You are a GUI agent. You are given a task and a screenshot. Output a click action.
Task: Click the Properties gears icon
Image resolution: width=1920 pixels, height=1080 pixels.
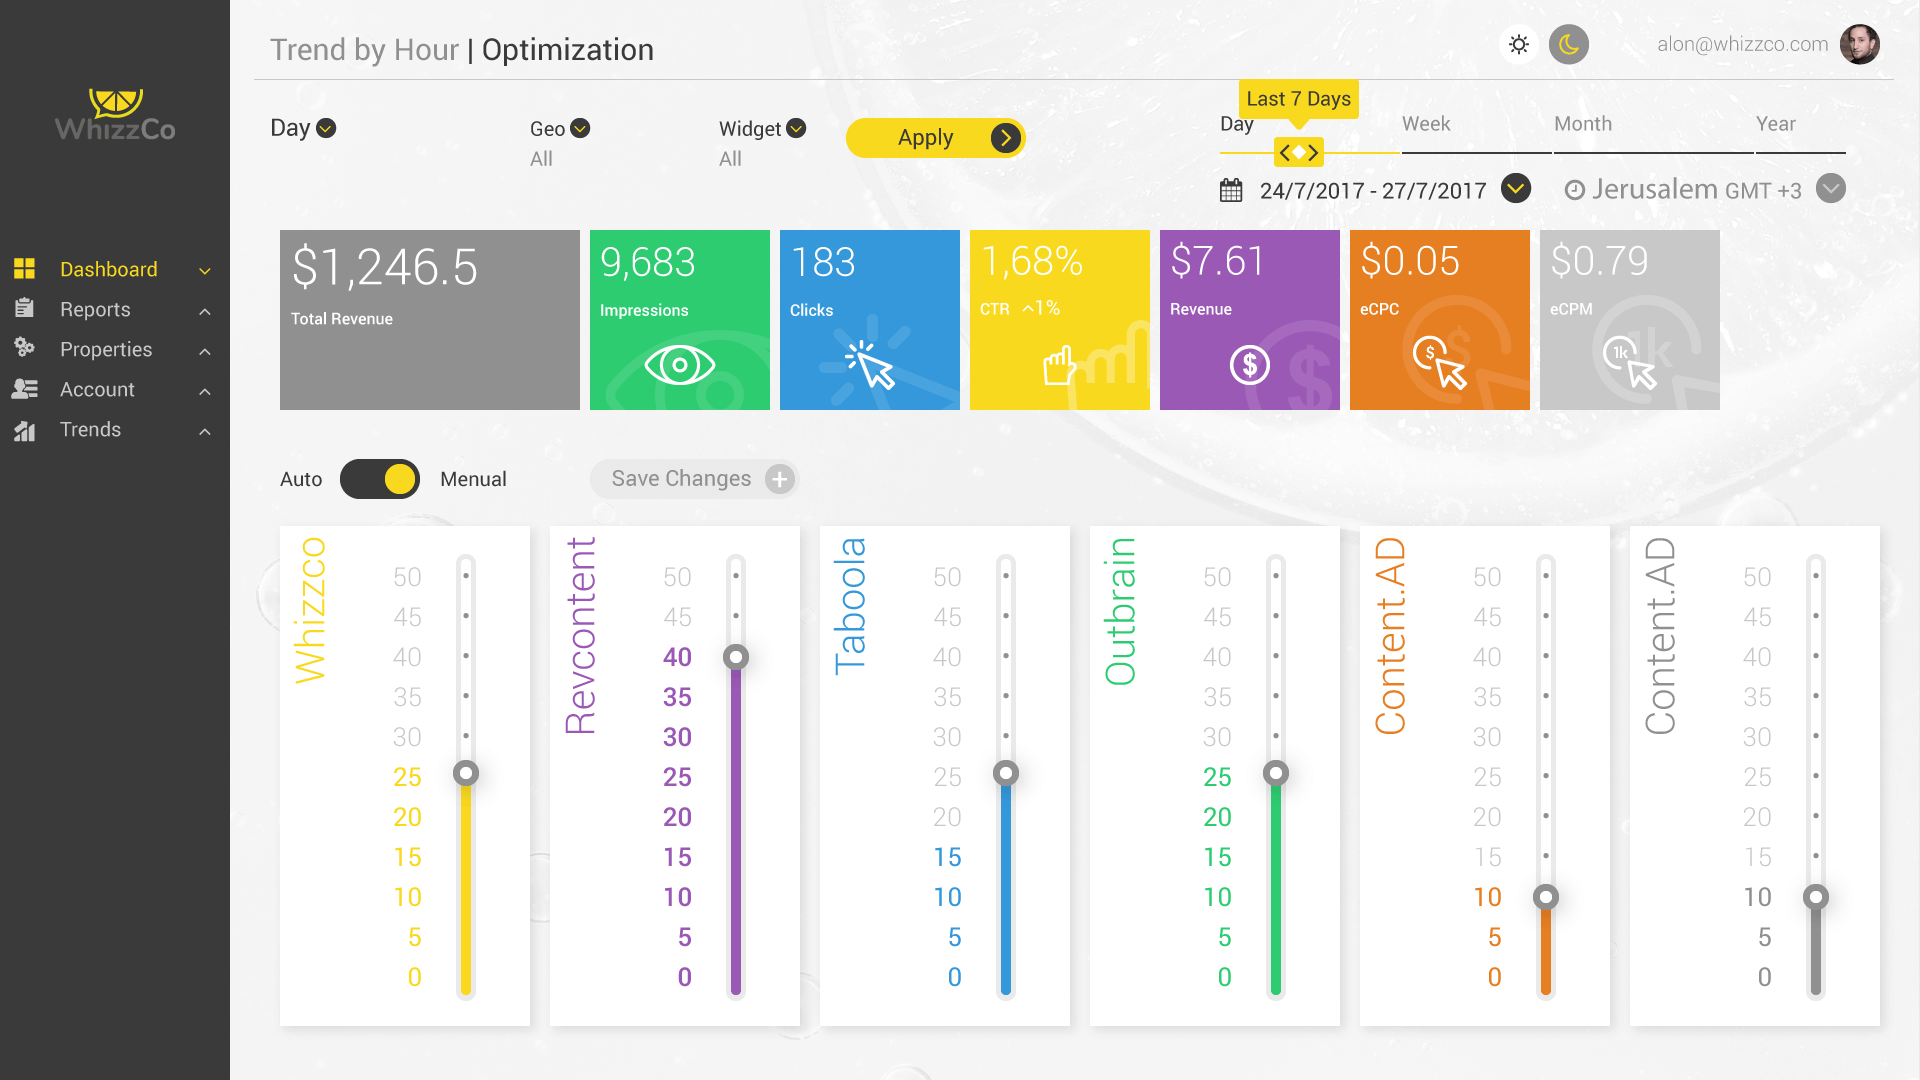click(x=24, y=348)
